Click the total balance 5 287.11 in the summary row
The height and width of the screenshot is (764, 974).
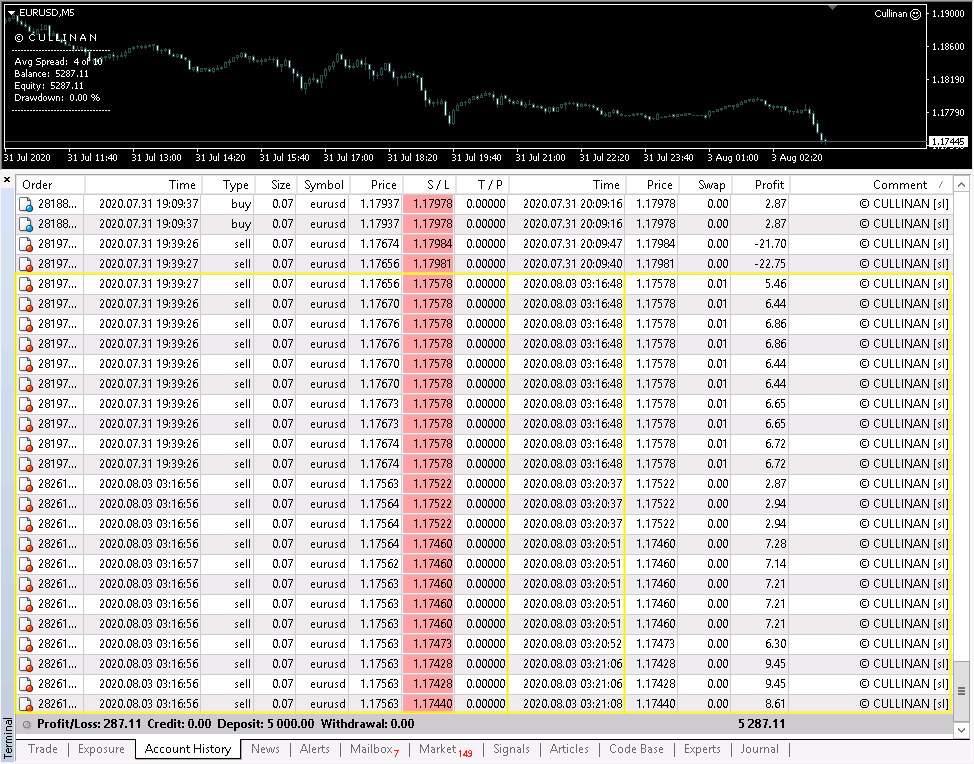[x=762, y=724]
